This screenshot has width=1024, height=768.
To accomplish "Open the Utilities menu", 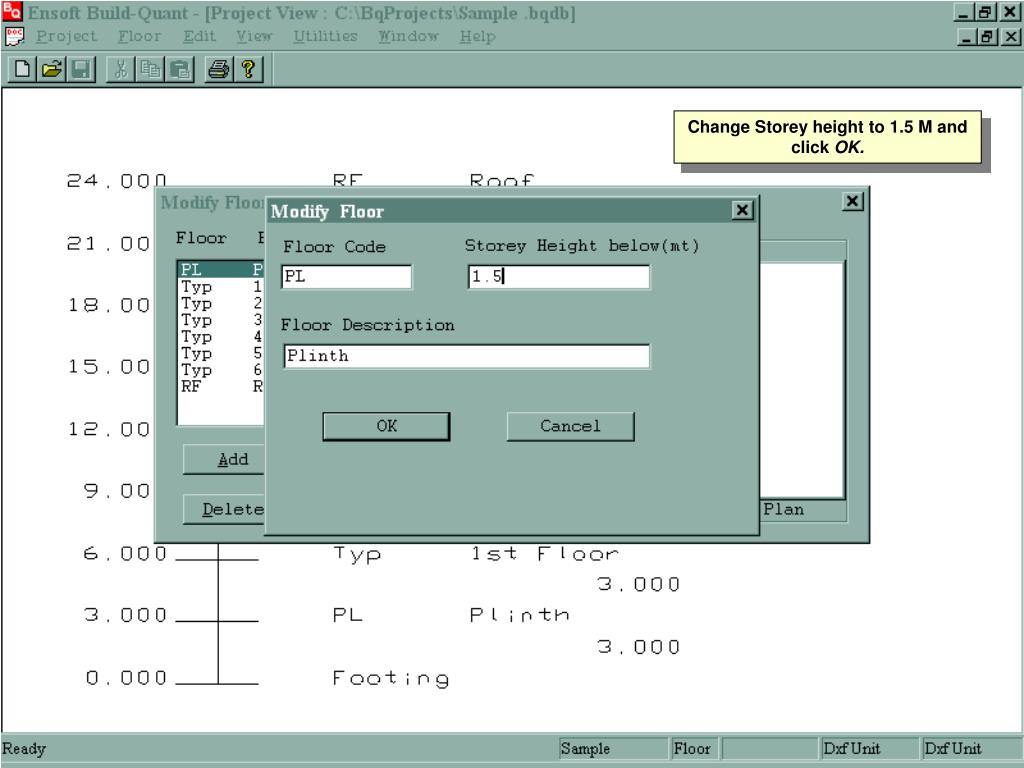I will coord(325,37).
